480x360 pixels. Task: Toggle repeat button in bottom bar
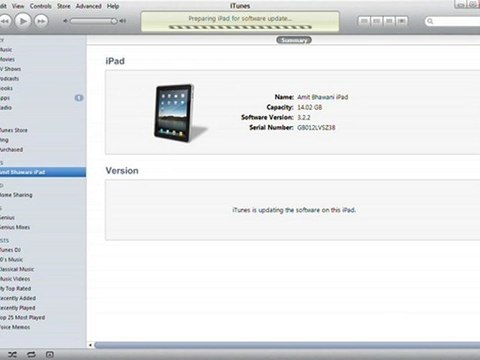tap(31, 355)
